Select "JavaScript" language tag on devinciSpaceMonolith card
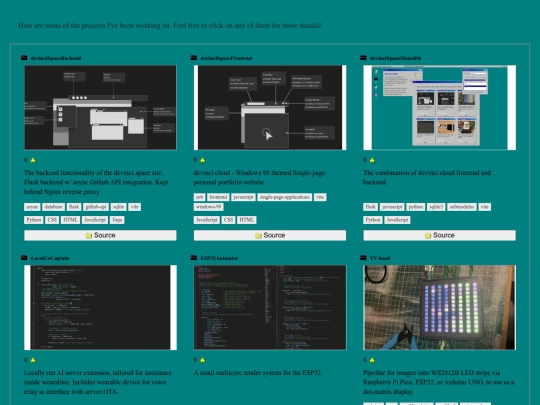The height and width of the screenshot is (405, 540). (397, 220)
